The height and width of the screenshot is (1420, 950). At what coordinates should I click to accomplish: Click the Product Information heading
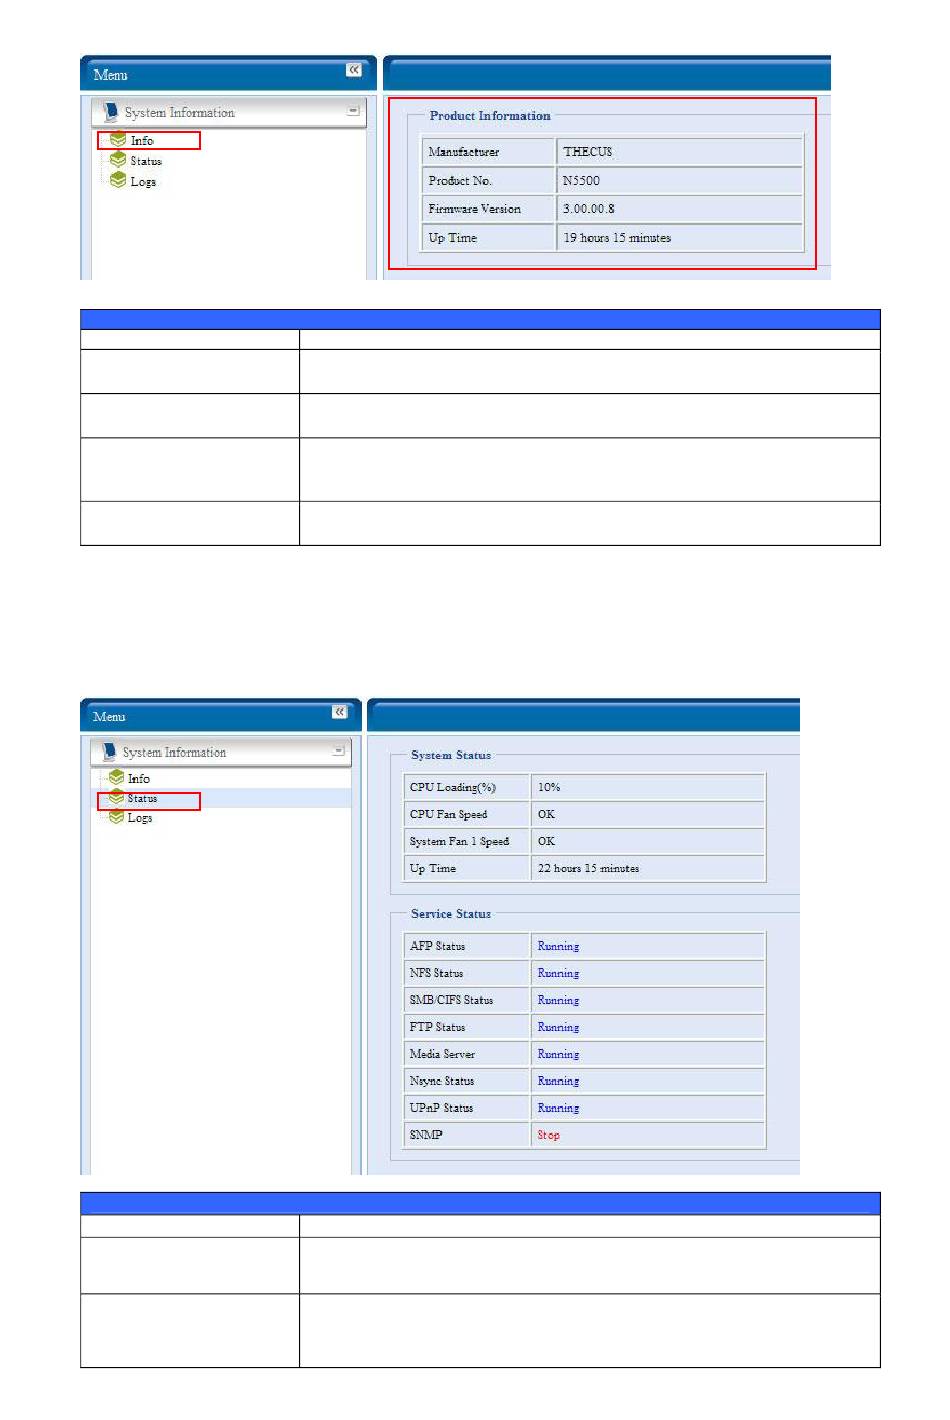tap(490, 116)
